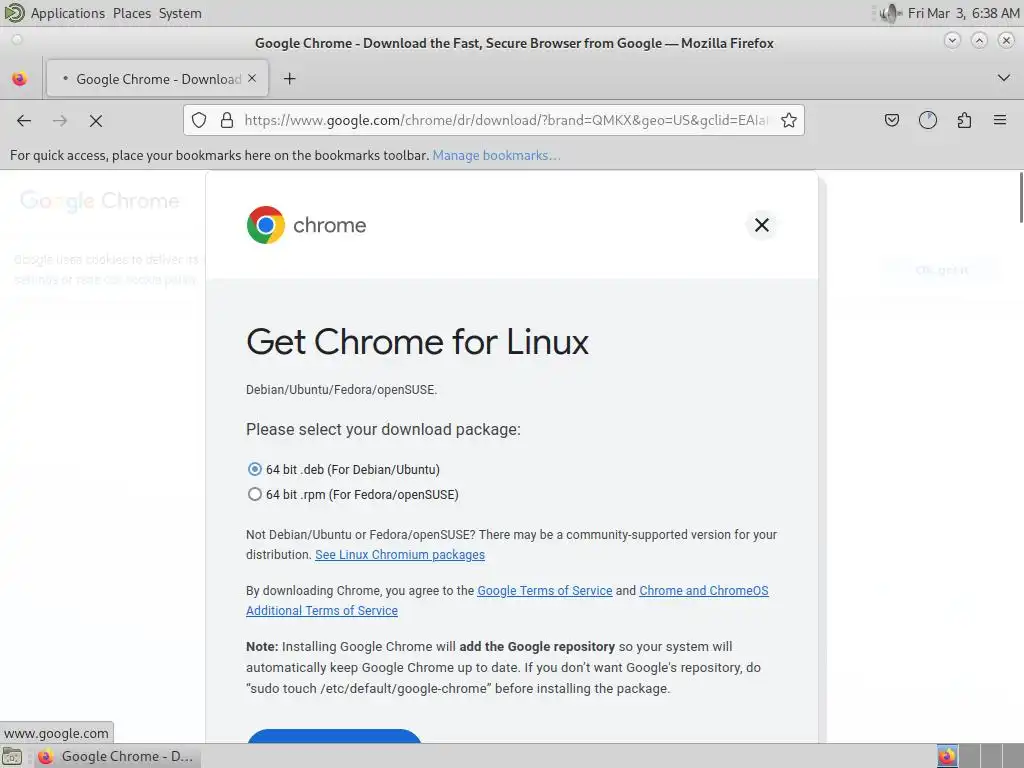Open Google Terms of Service link
1024x768 pixels.
click(x=545, y=590)
